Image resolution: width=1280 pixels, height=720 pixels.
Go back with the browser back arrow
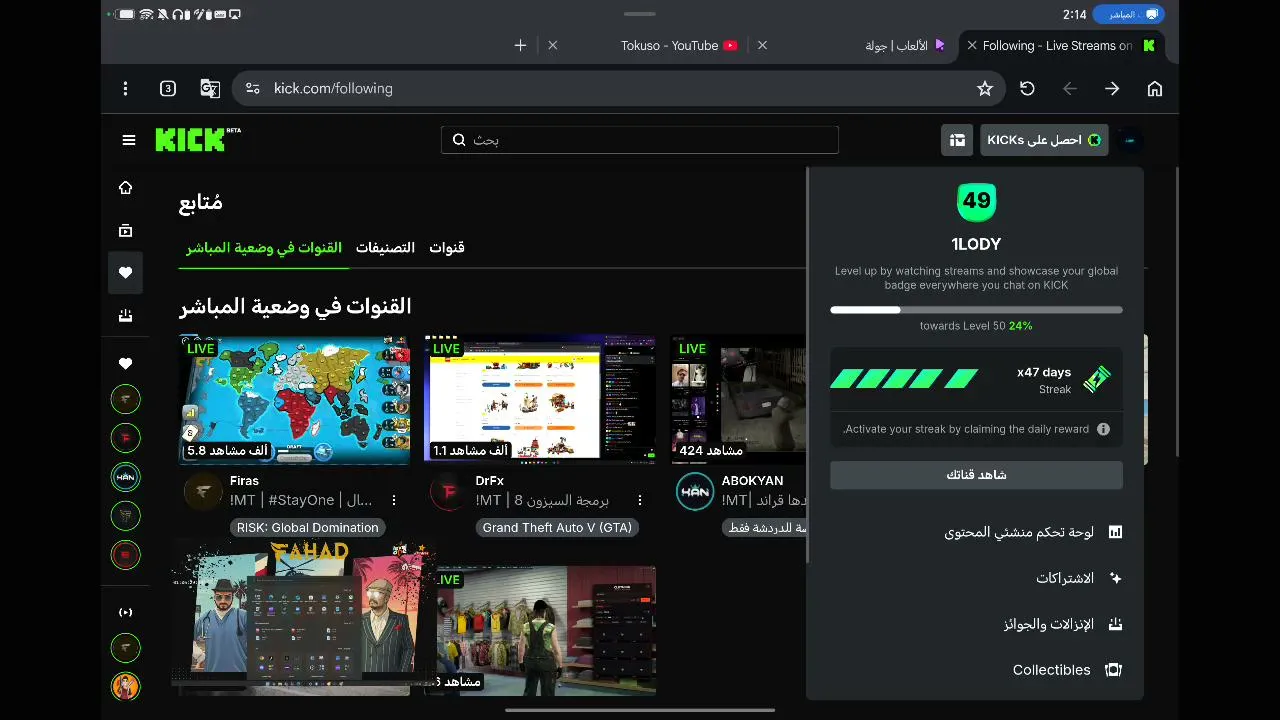coord(1070,89)
